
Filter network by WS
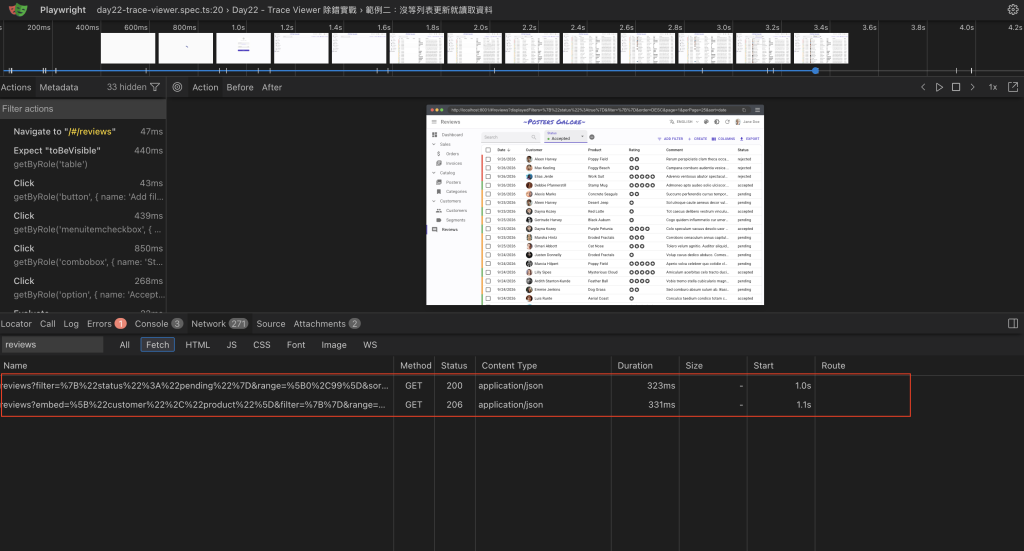click(x=370, y=345)
